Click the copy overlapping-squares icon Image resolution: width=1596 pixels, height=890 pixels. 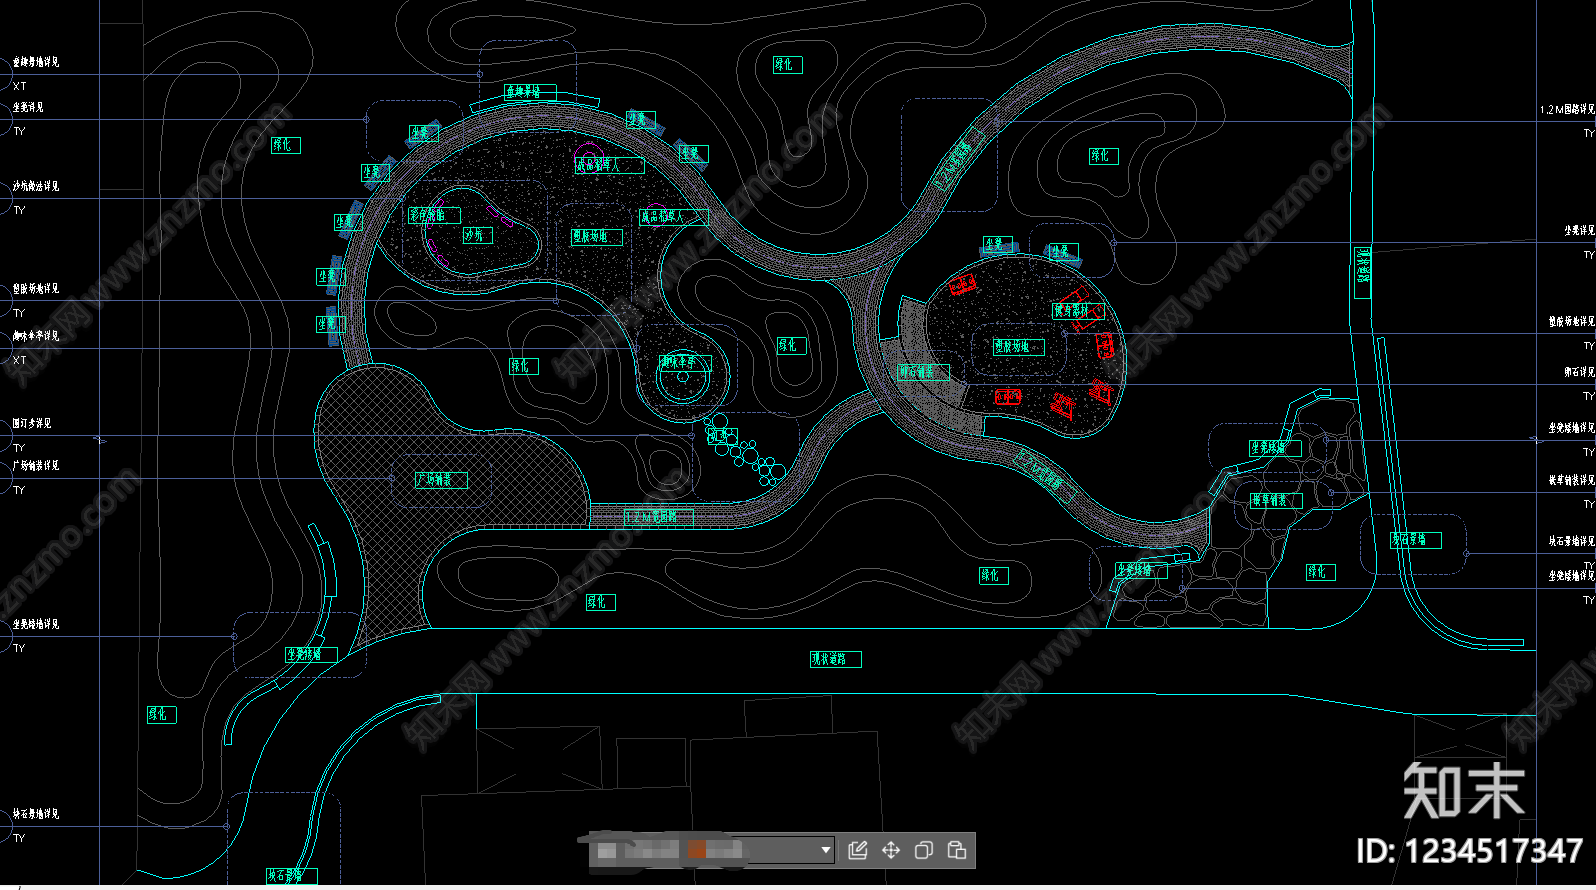click(x=924, y=850)
